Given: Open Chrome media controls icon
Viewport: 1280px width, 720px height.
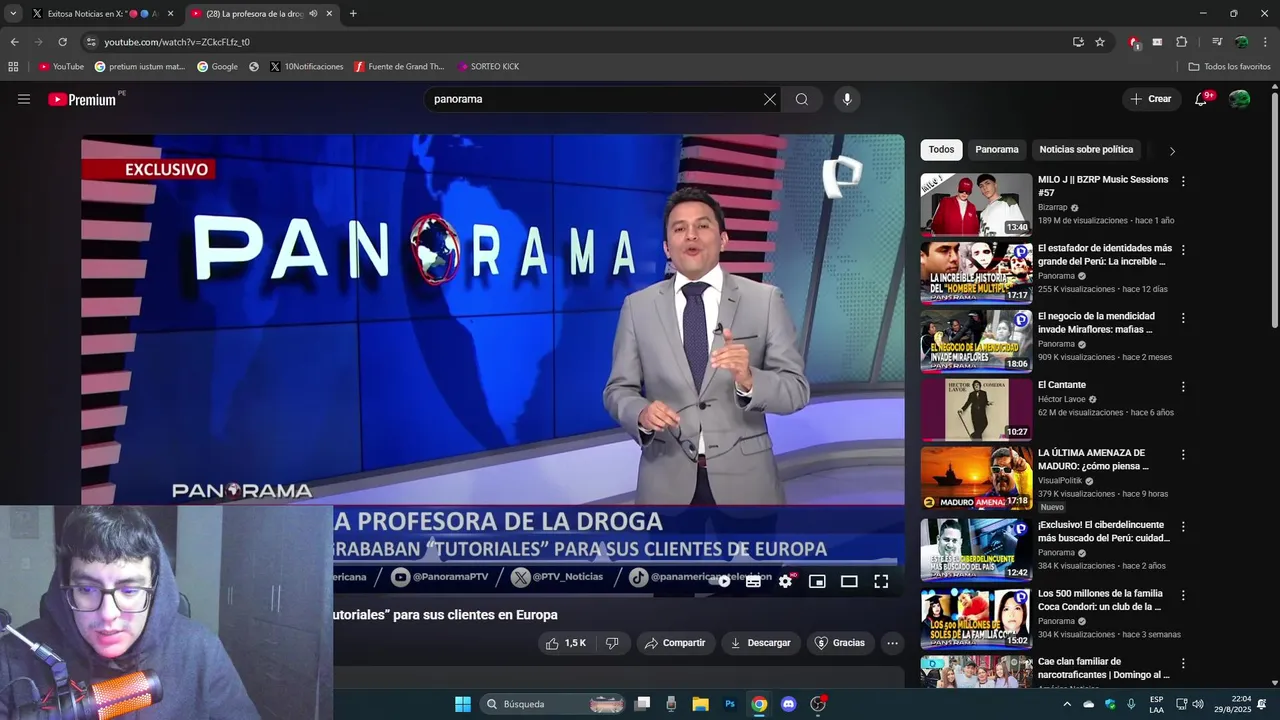Looking at the screenshot, I should click(1217, 42).
